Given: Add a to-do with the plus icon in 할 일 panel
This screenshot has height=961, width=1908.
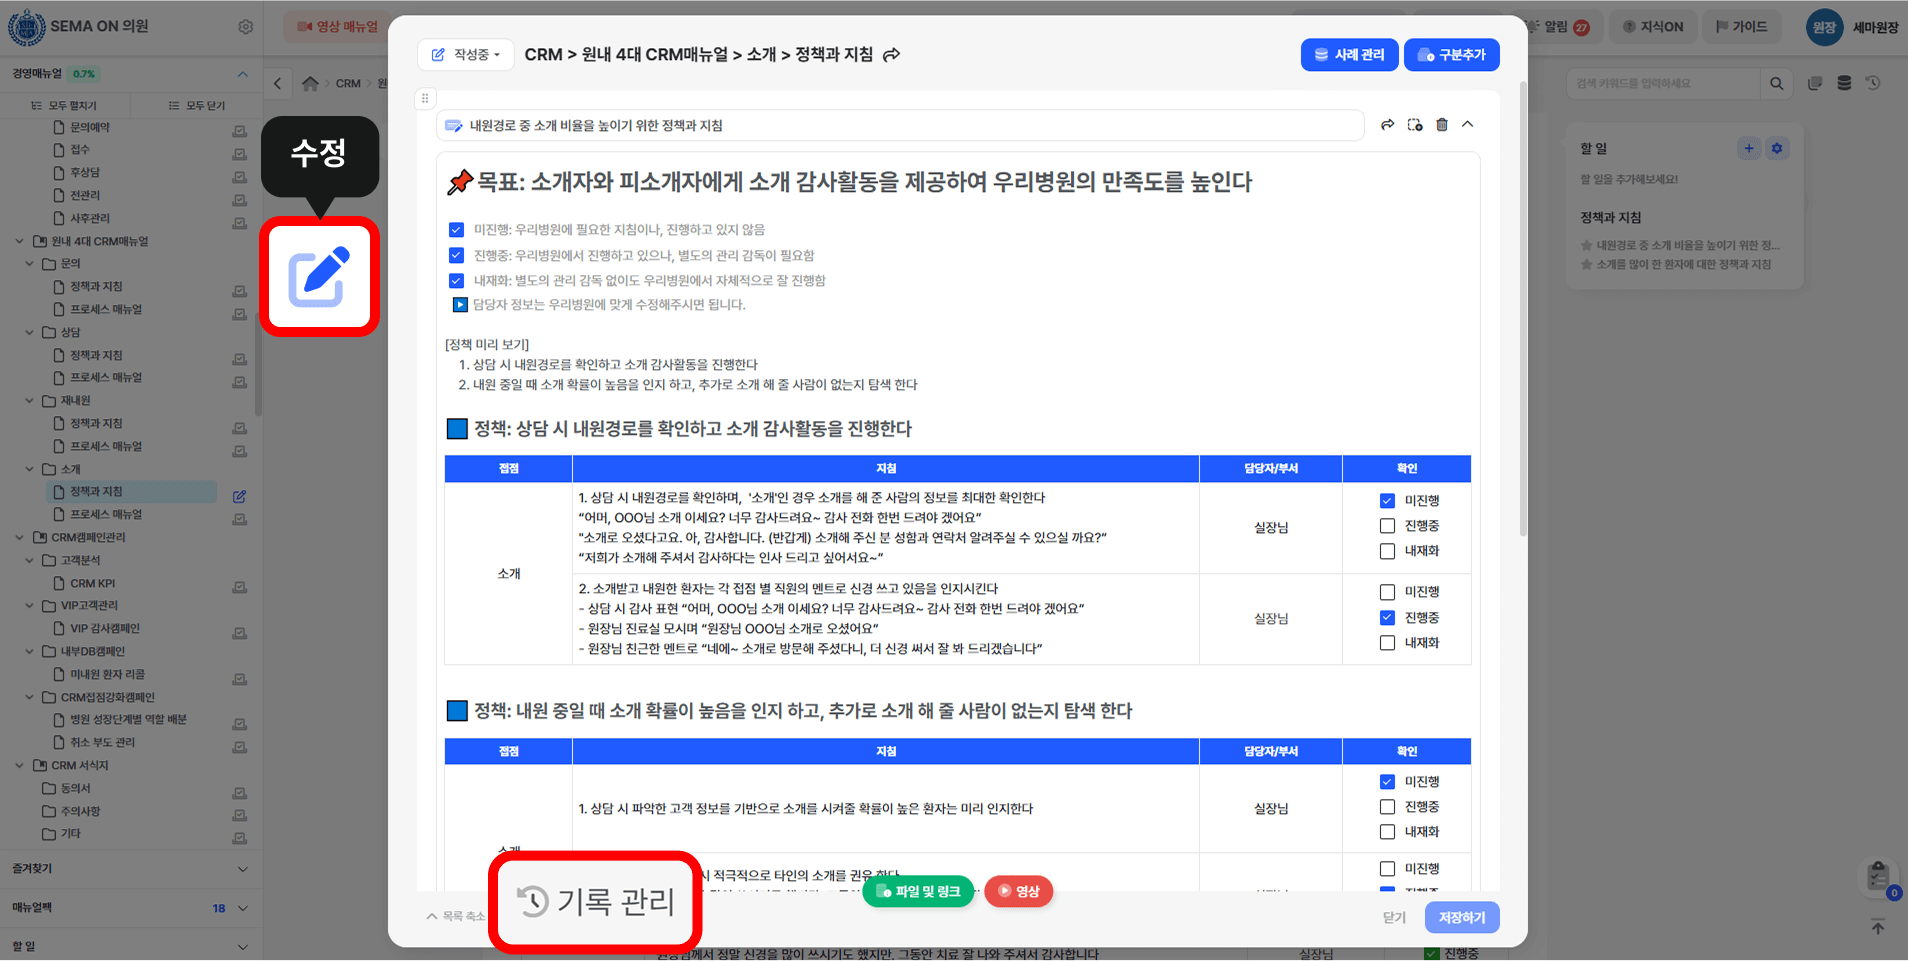Looking at the screenshot, I should point(1749,149).
